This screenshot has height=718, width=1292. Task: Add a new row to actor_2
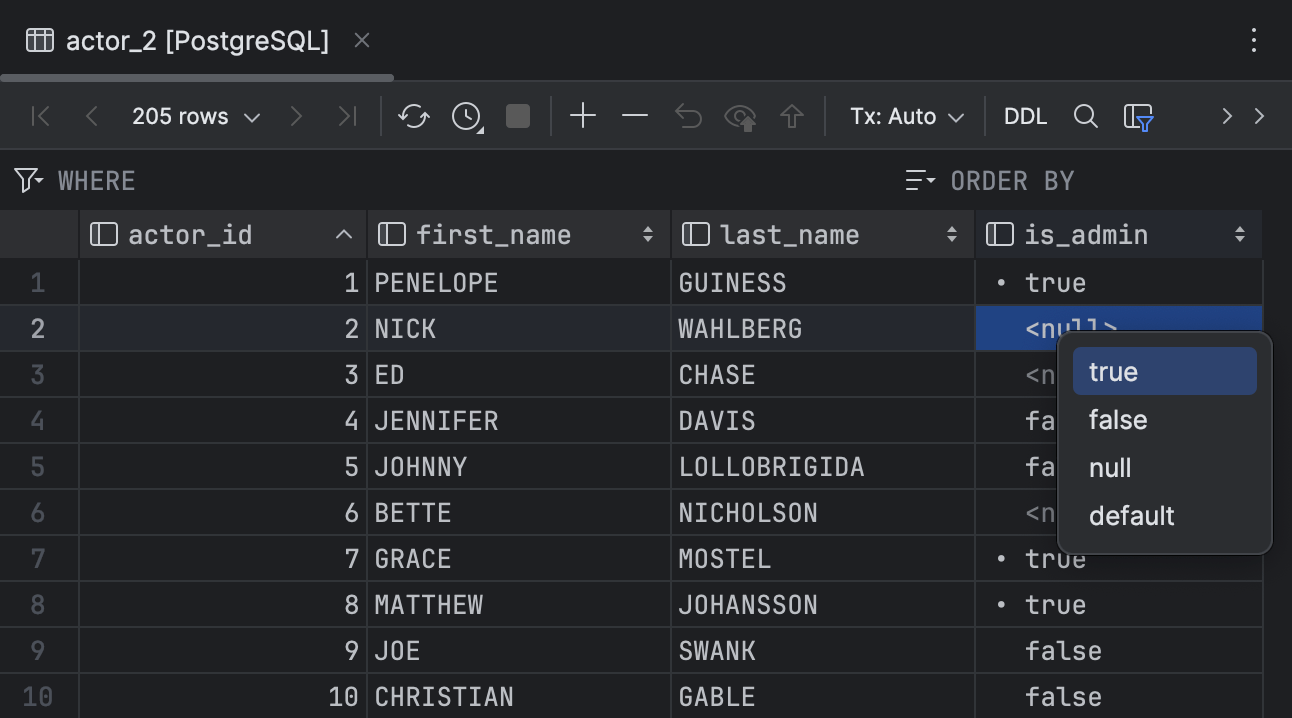(x=583, y=116)
